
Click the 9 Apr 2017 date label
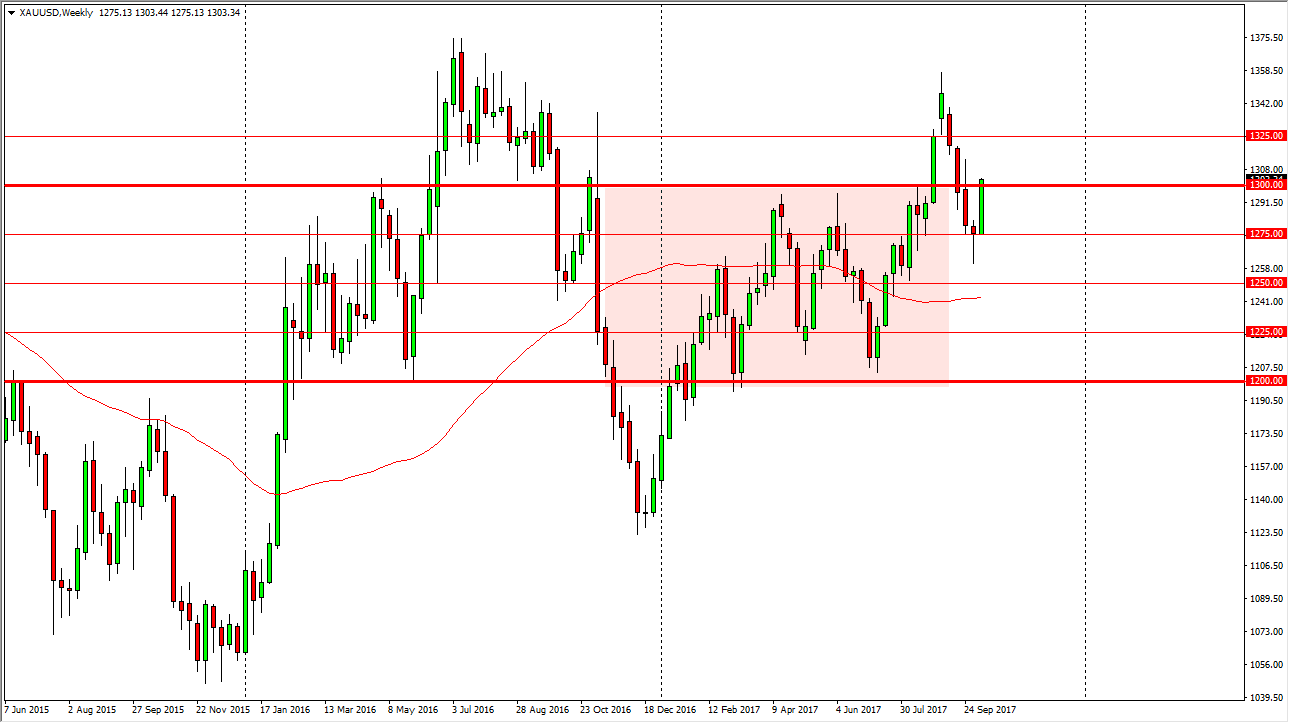pyautogui.click(x=797, y=710)
